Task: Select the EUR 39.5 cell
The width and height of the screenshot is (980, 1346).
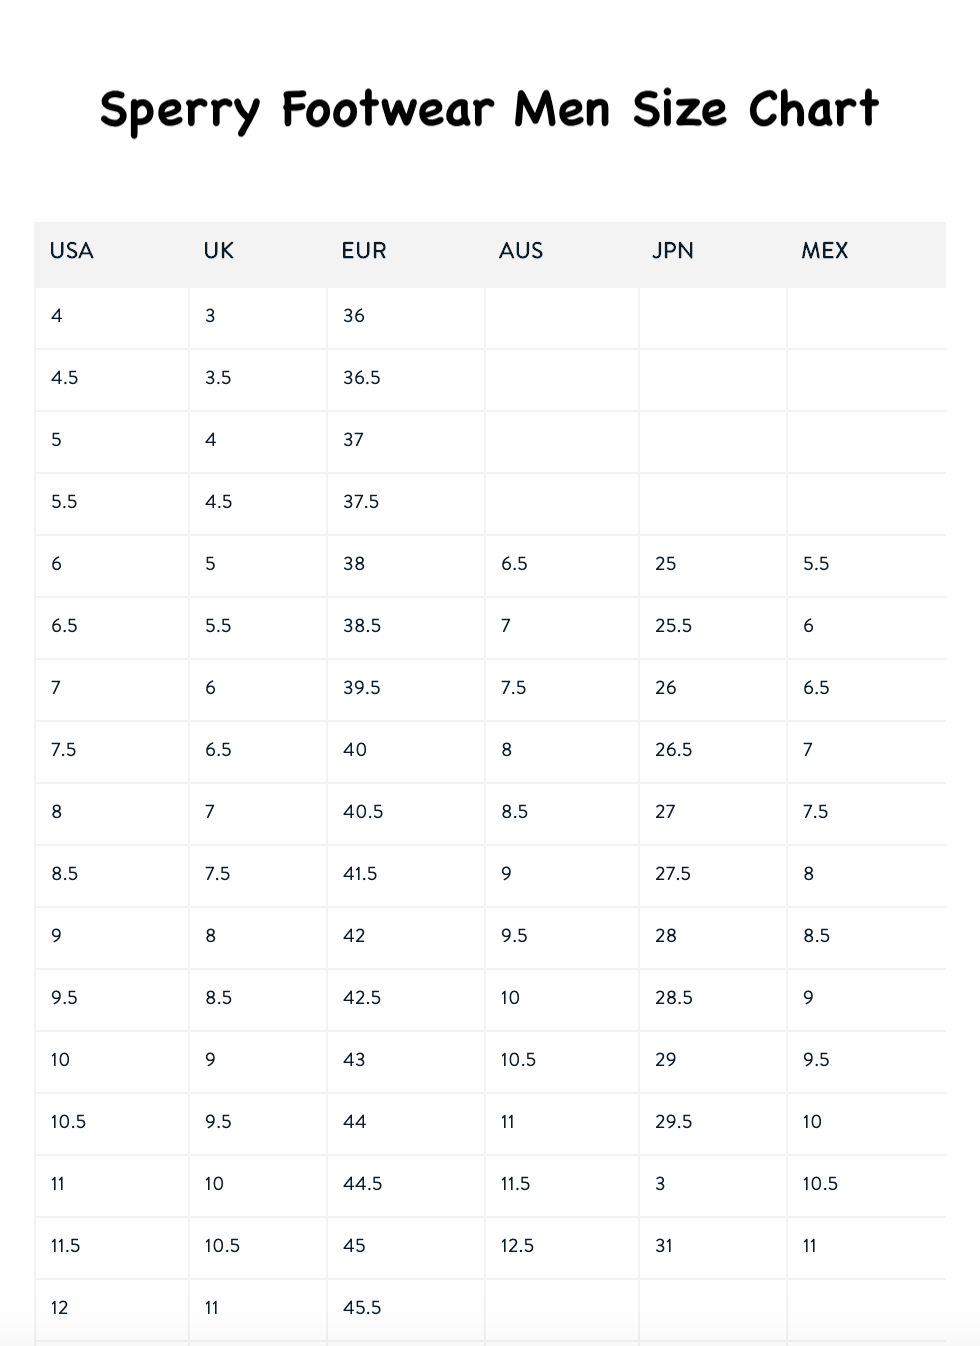Action: 361,688
